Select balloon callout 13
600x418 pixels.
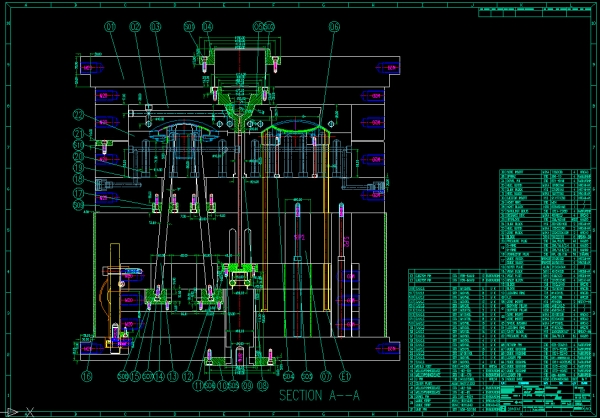coord(172,376)
